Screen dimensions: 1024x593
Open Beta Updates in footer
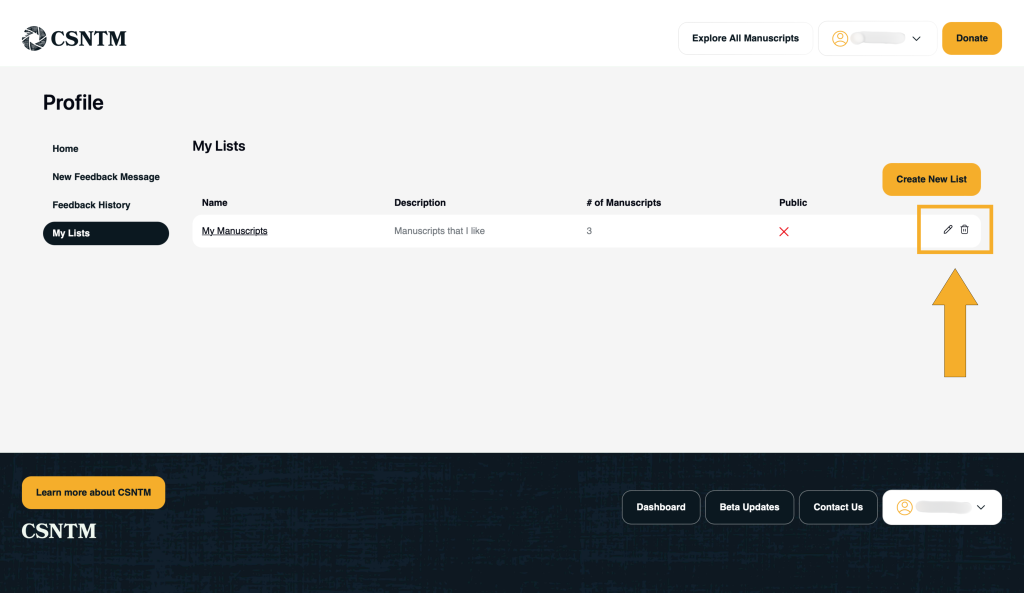(x=749, y=507)
